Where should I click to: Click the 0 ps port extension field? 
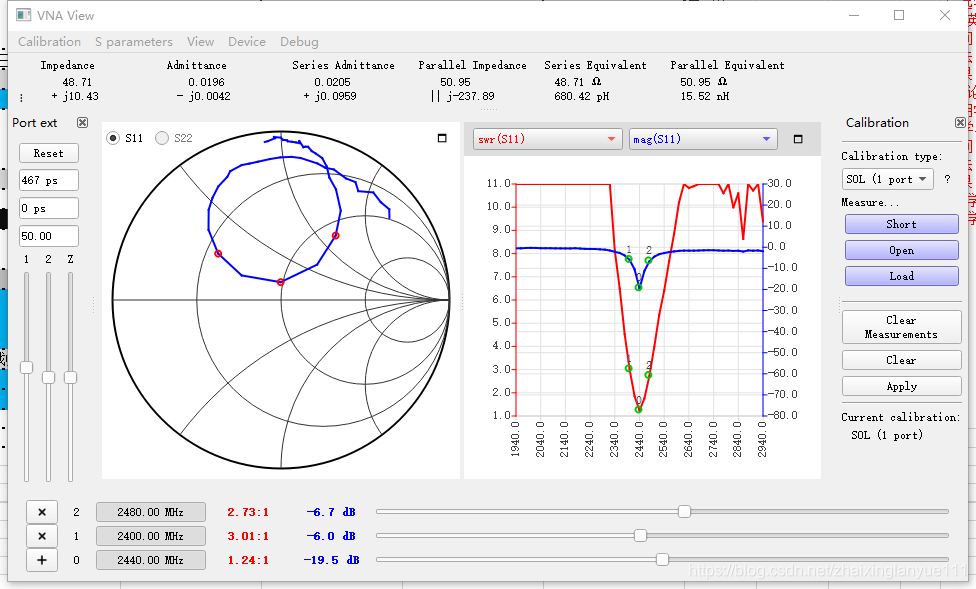click(49, 208)
